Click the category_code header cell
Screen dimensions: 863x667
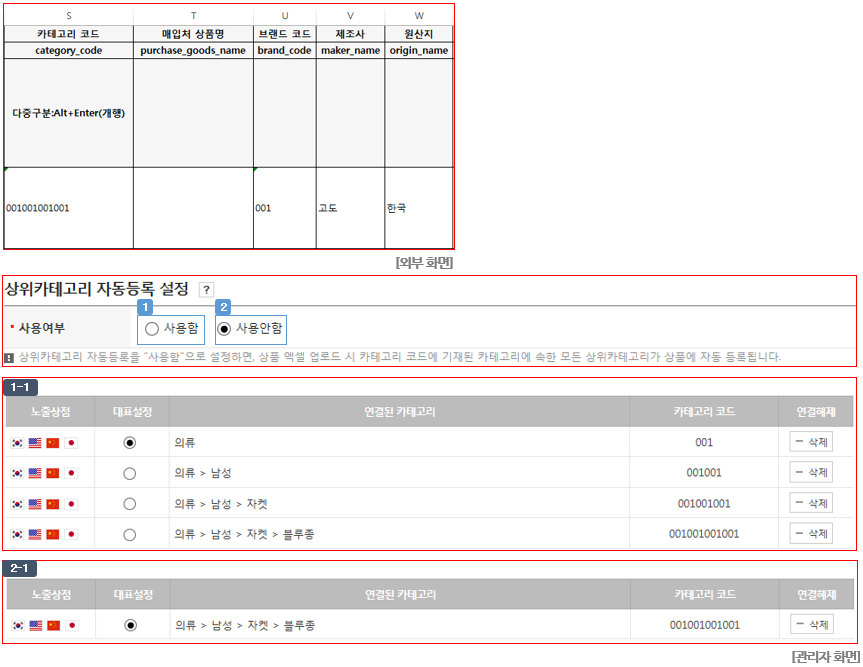coord(69,51)
